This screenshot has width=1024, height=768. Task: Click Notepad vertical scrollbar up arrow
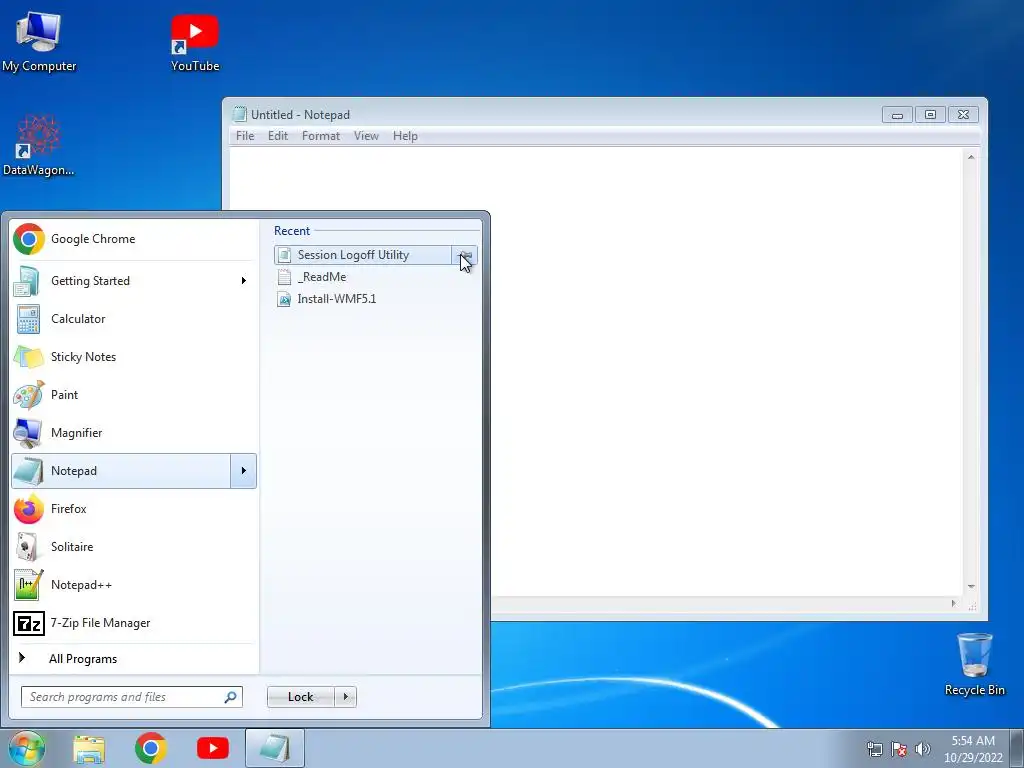971,157
